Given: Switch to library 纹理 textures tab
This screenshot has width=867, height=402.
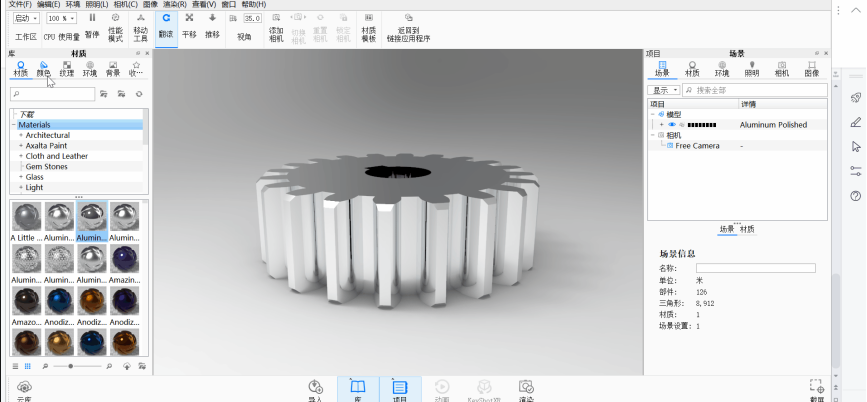Looking at the screenshot, I should pyautogui.click(x=67, y=69).
